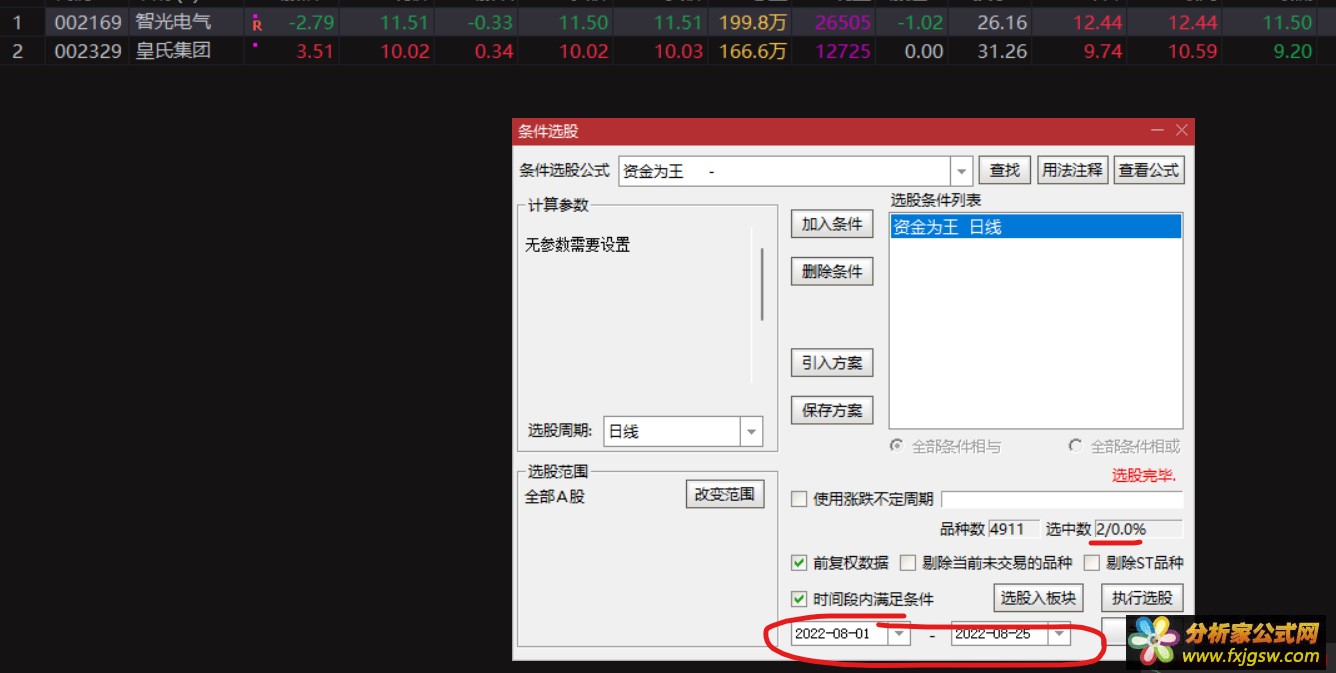Click 改变范围 button

point(725,494)
